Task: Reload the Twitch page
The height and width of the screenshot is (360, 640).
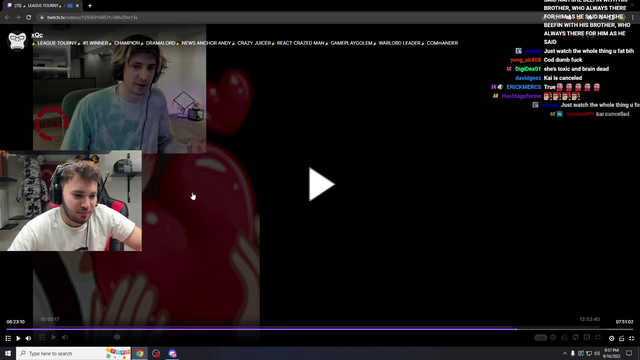Action: point(29,18)
